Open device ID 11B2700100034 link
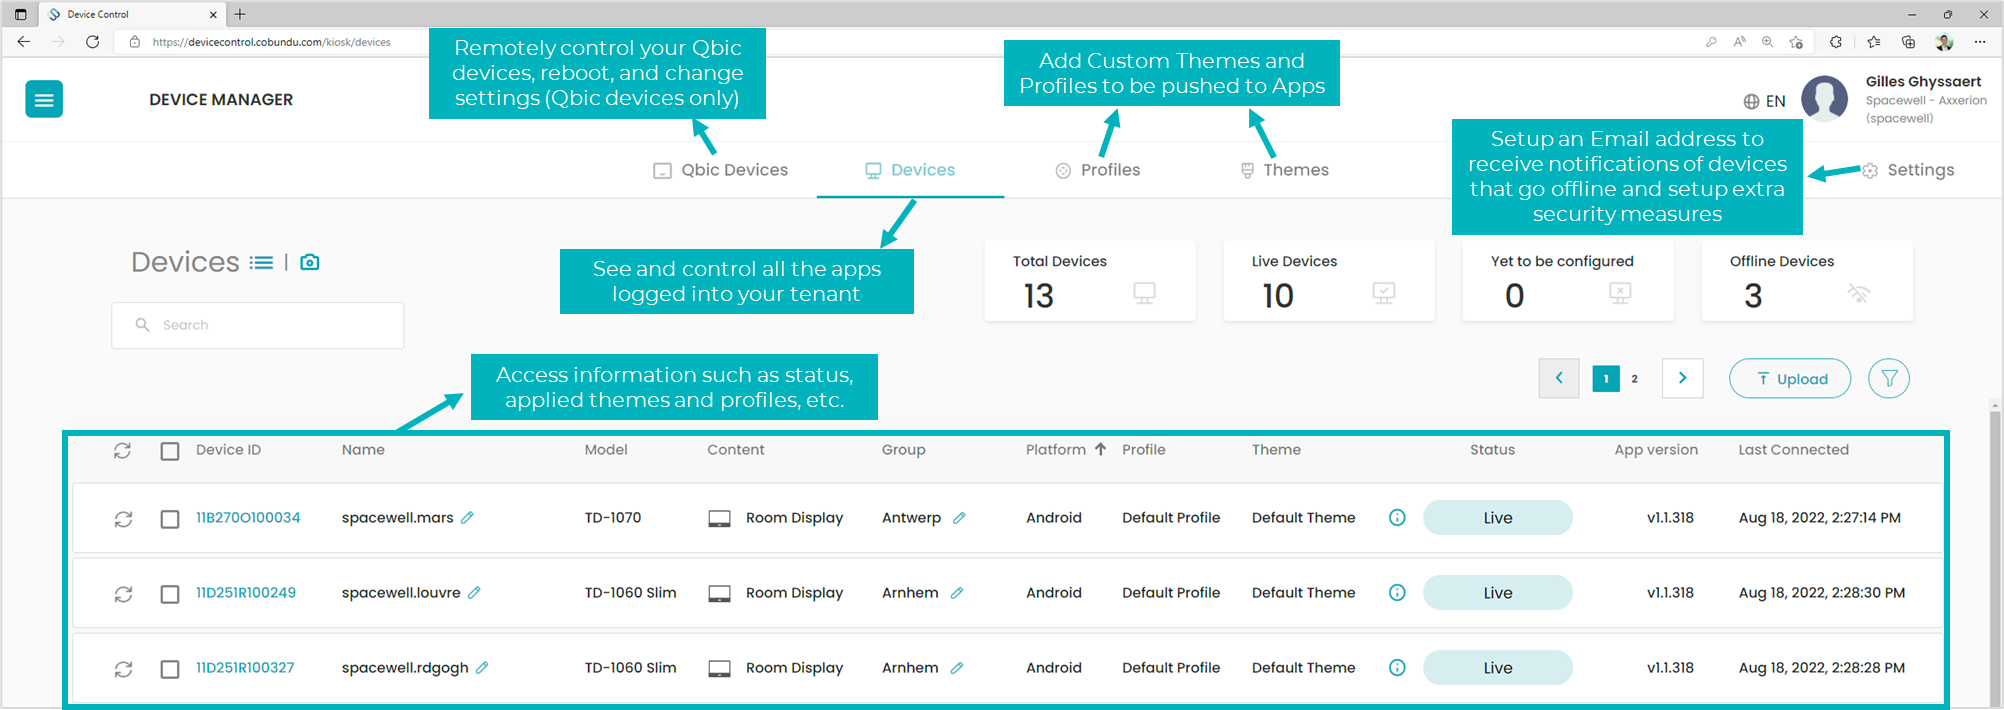This screenshot has height=710, width=2004. point(248,517)
